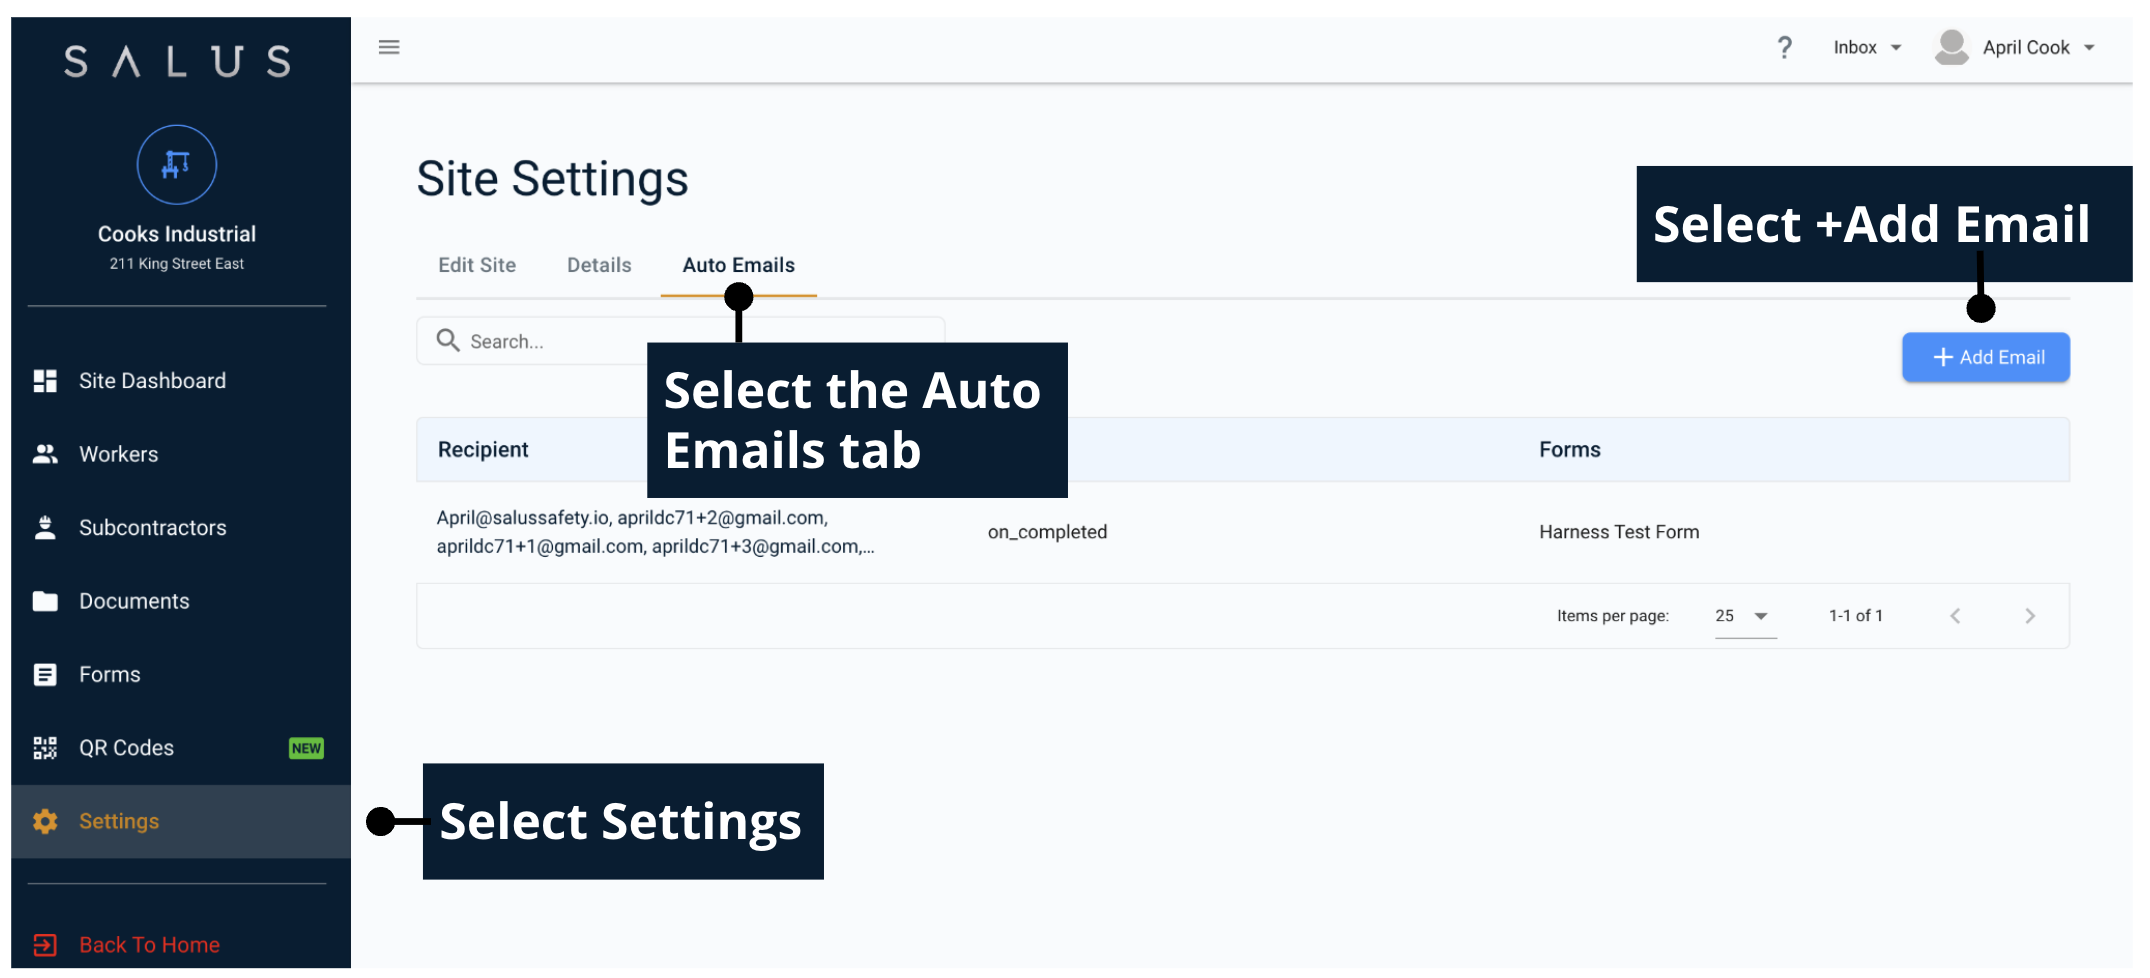This screenshot has width=2150, height=978.
Task: Expand the Inbox dropdown
Action: point(1866,47)
